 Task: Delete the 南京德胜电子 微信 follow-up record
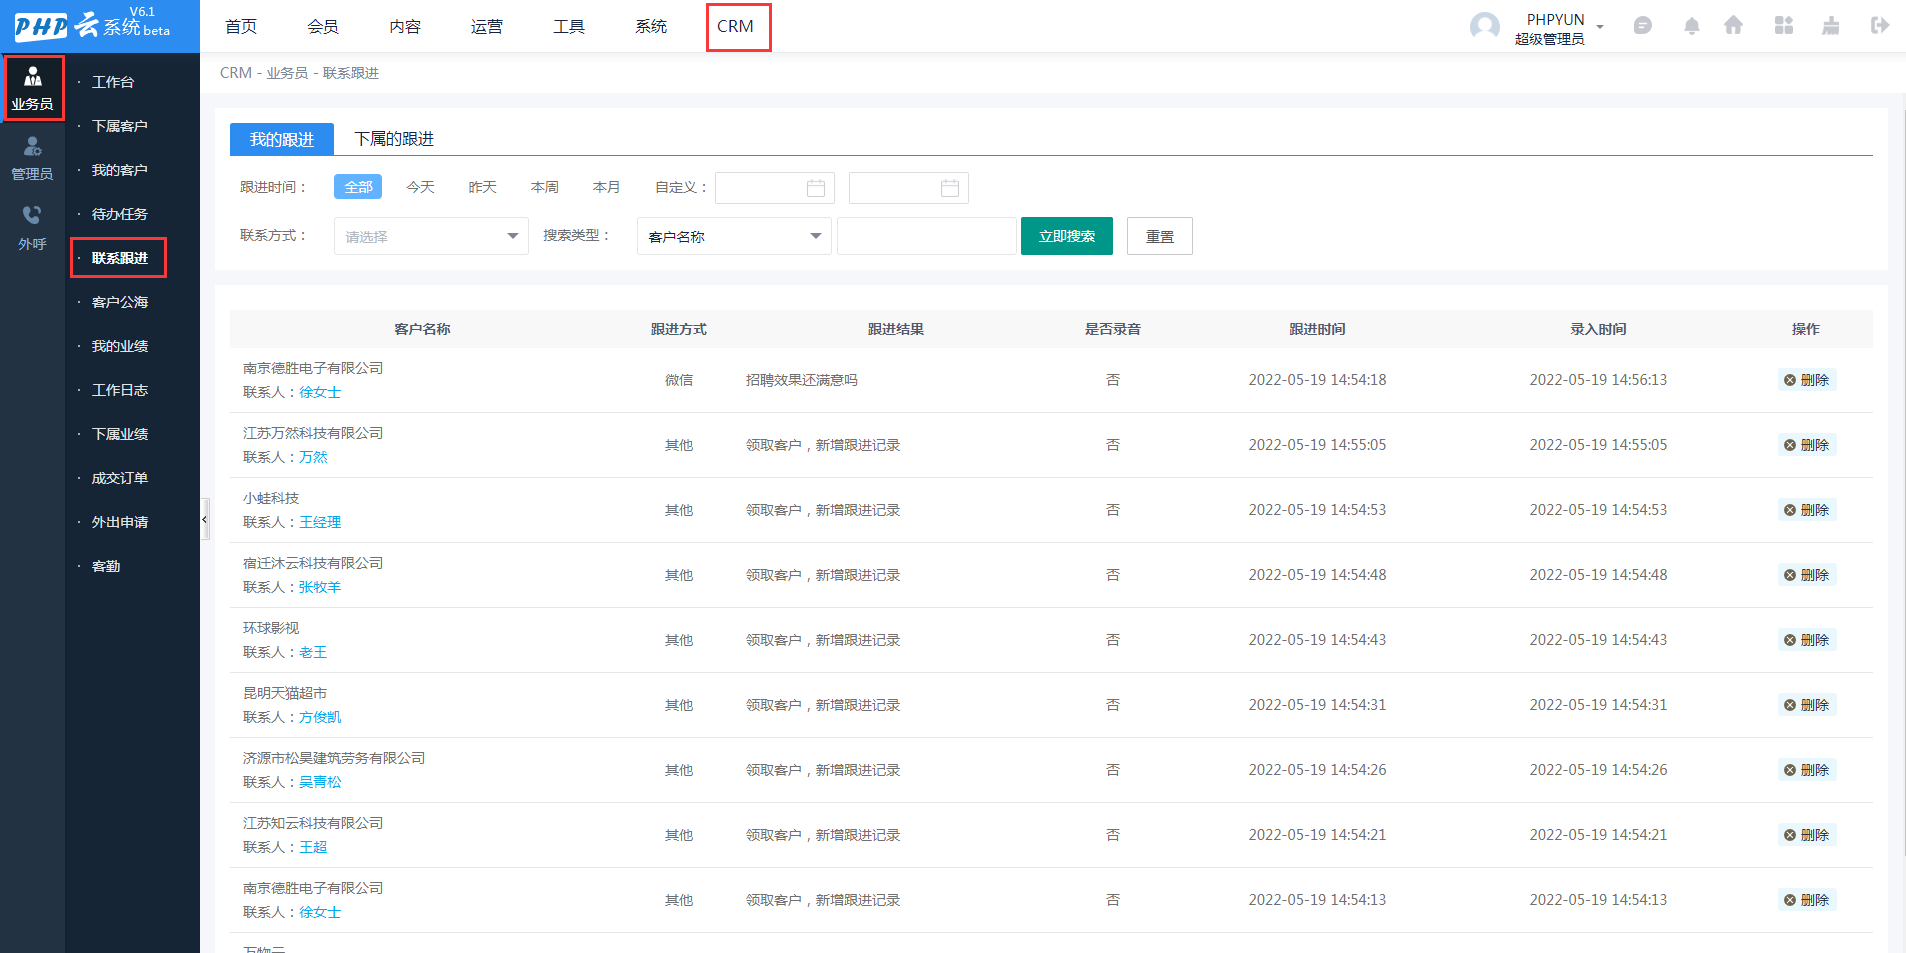(1806, 380)
